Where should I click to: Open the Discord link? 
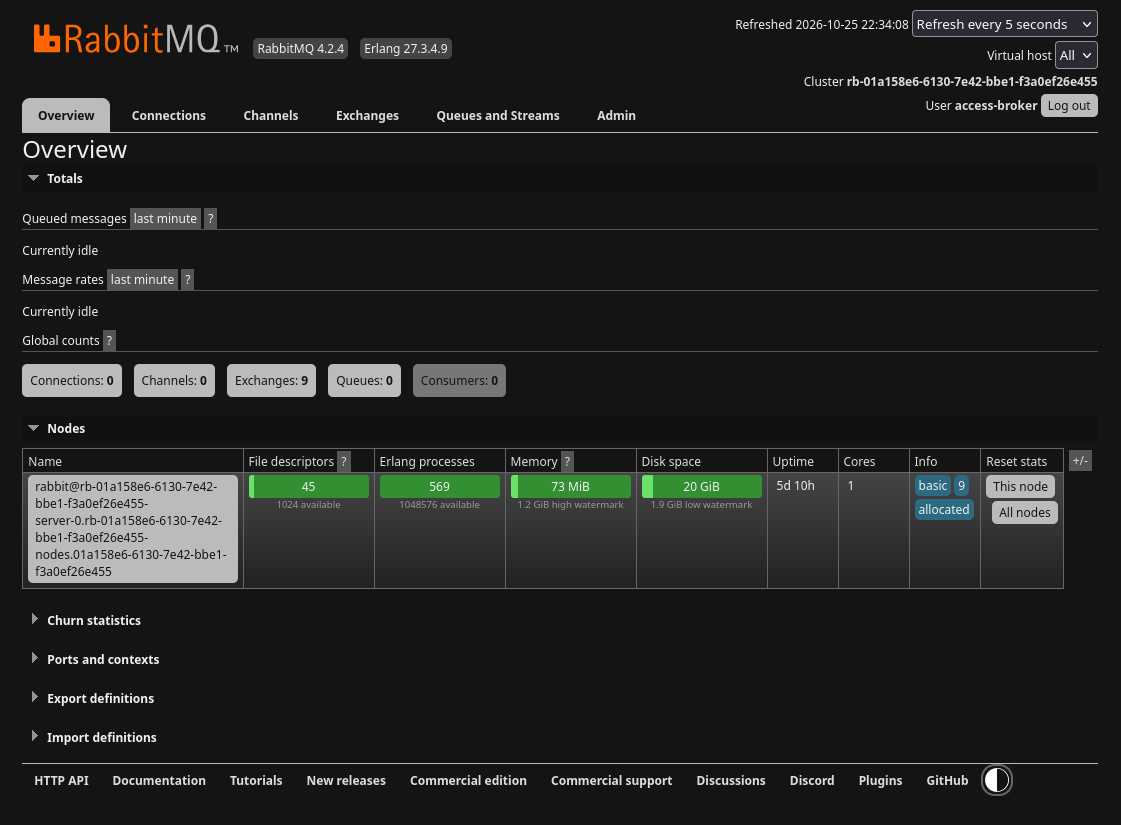tap(811, 780)
